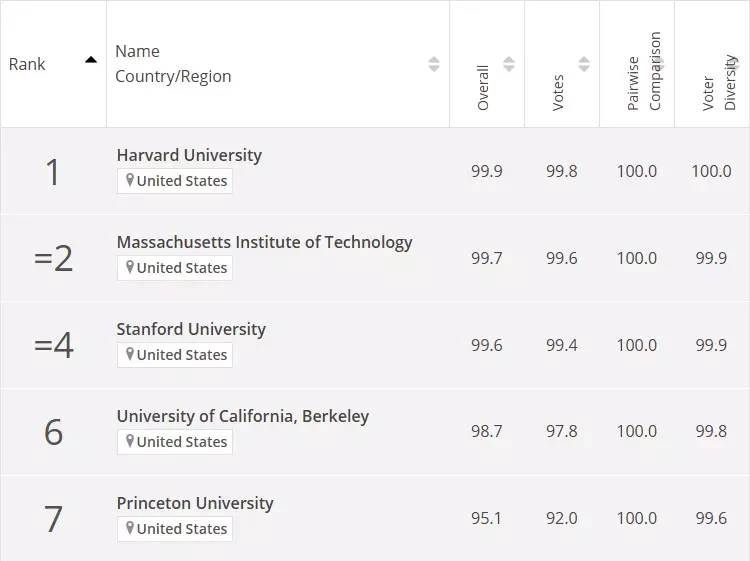Click the Name Country/Region header text
Screen dimensions: 750x561
173,64
